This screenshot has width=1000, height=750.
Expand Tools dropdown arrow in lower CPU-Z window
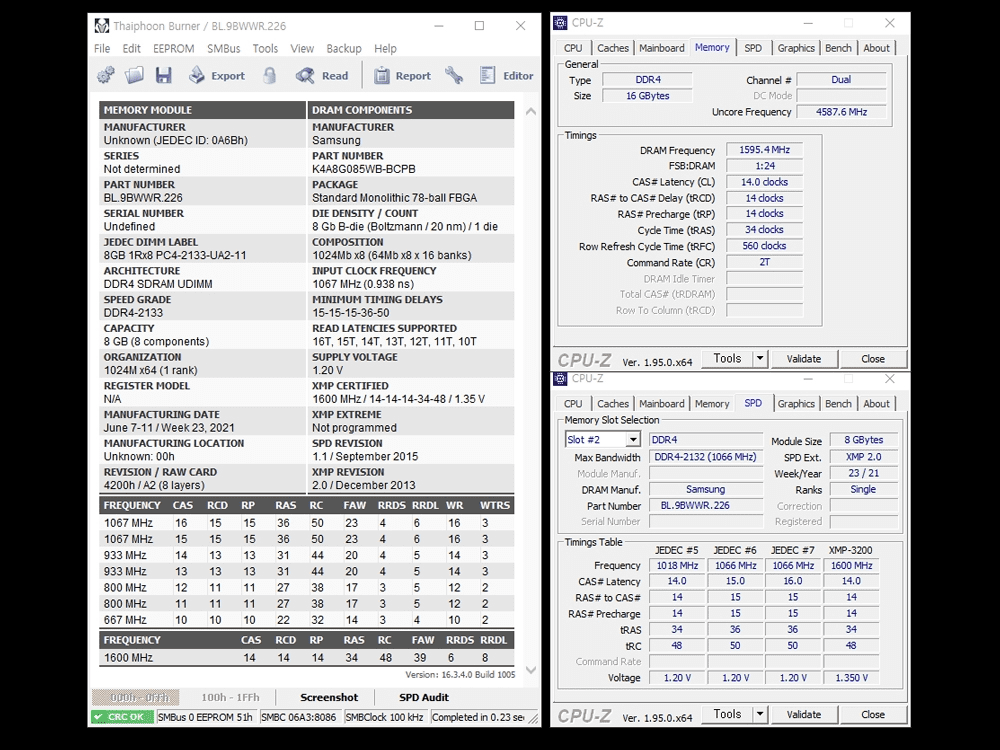pos(760,714)
